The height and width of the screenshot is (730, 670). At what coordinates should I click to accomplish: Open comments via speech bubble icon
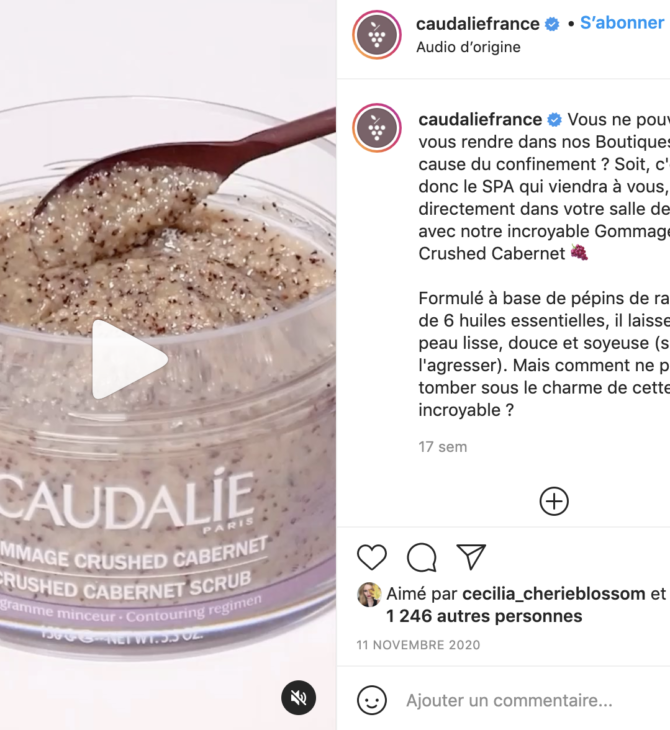(x=422, y=557)
